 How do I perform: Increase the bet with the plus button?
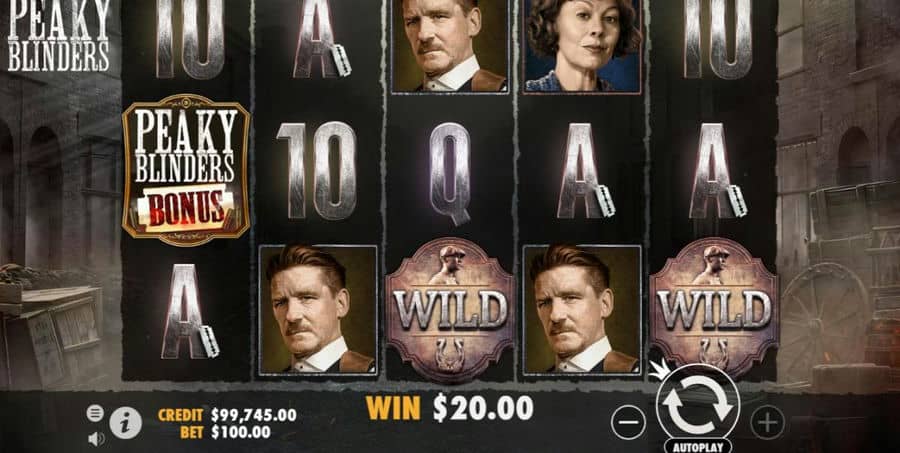click(767, 423)
